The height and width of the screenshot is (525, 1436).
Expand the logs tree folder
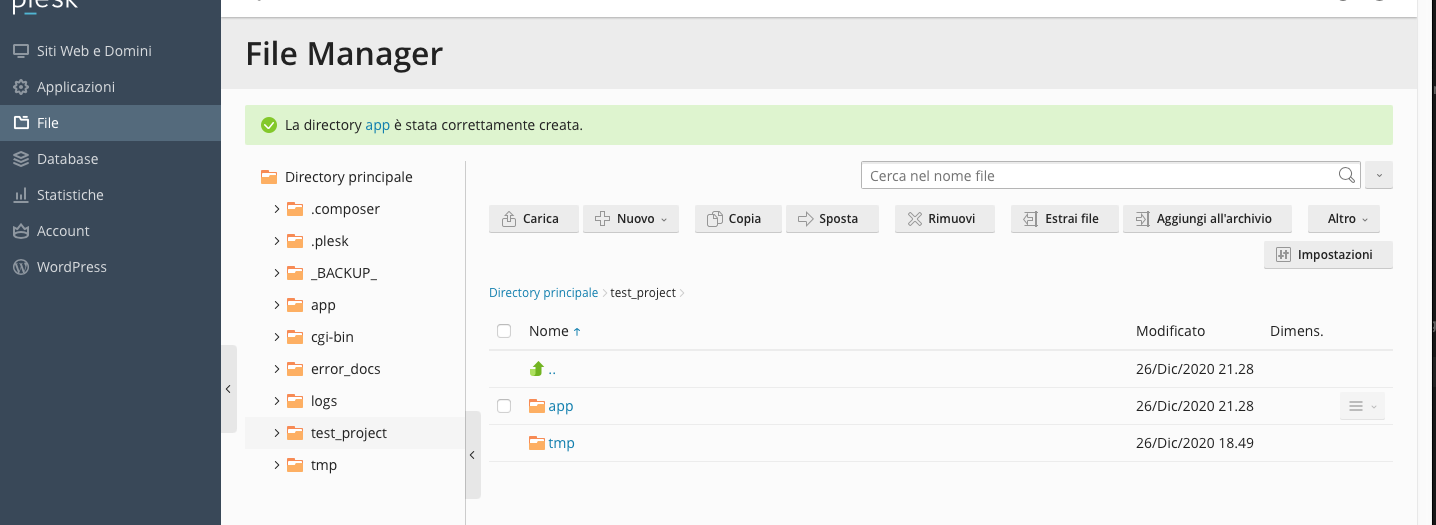click(277, 401)
